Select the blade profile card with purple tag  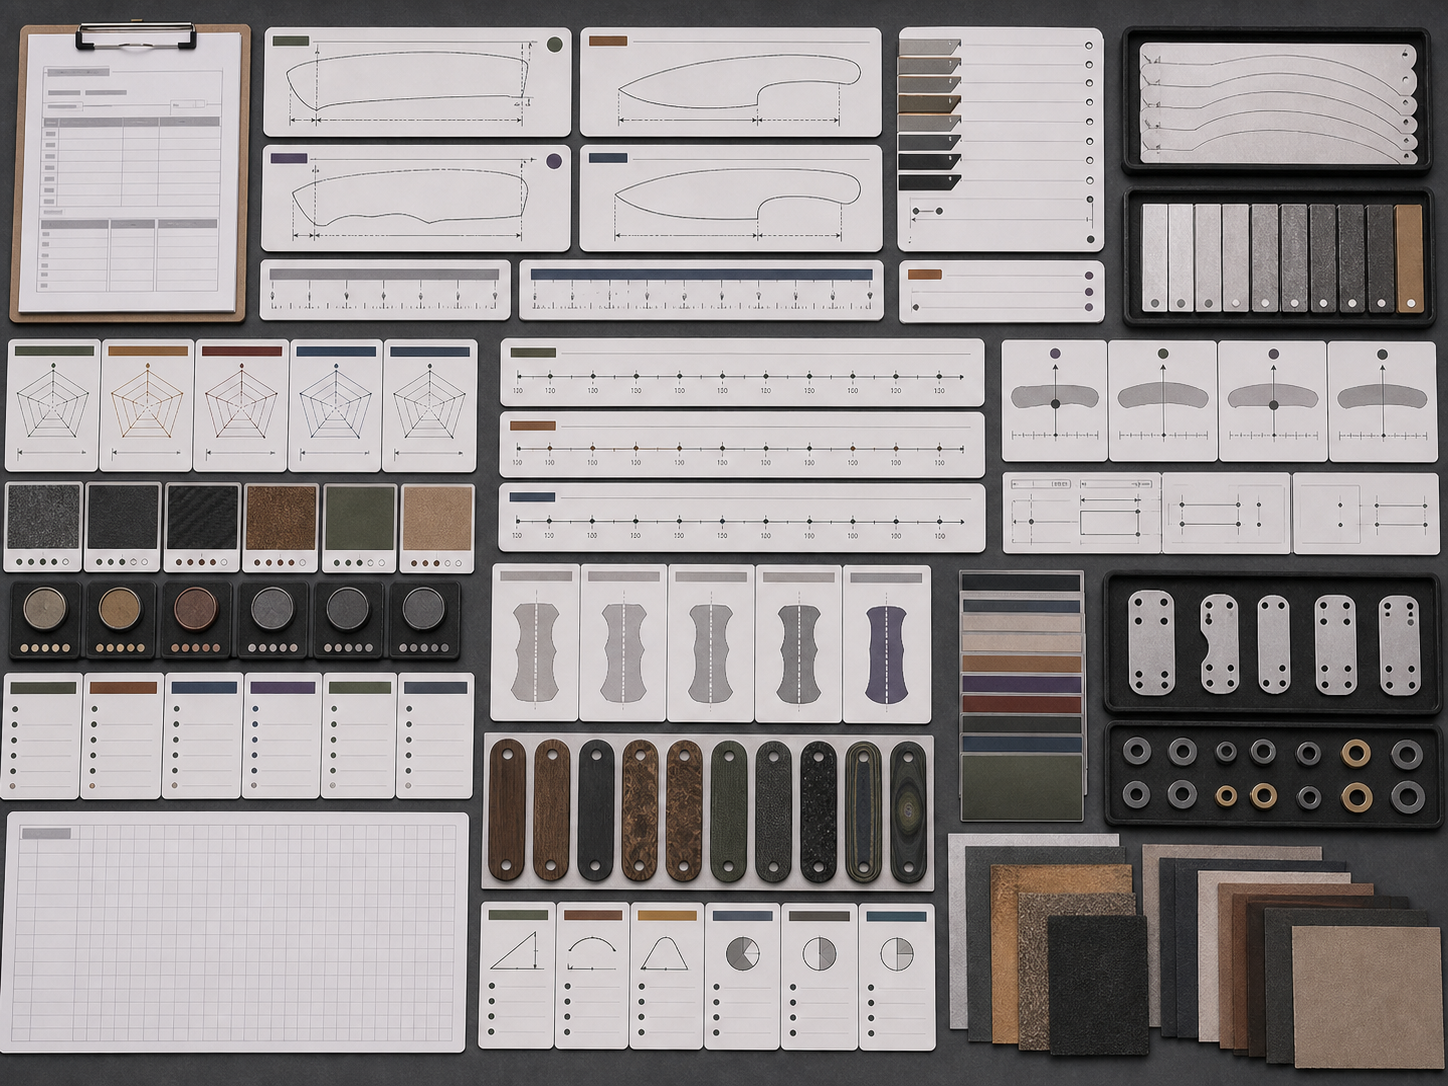(x=416, y=198)
